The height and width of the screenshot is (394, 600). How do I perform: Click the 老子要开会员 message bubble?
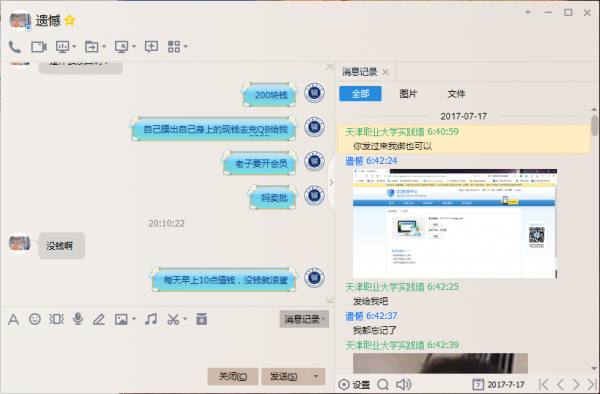coord(260,163)
